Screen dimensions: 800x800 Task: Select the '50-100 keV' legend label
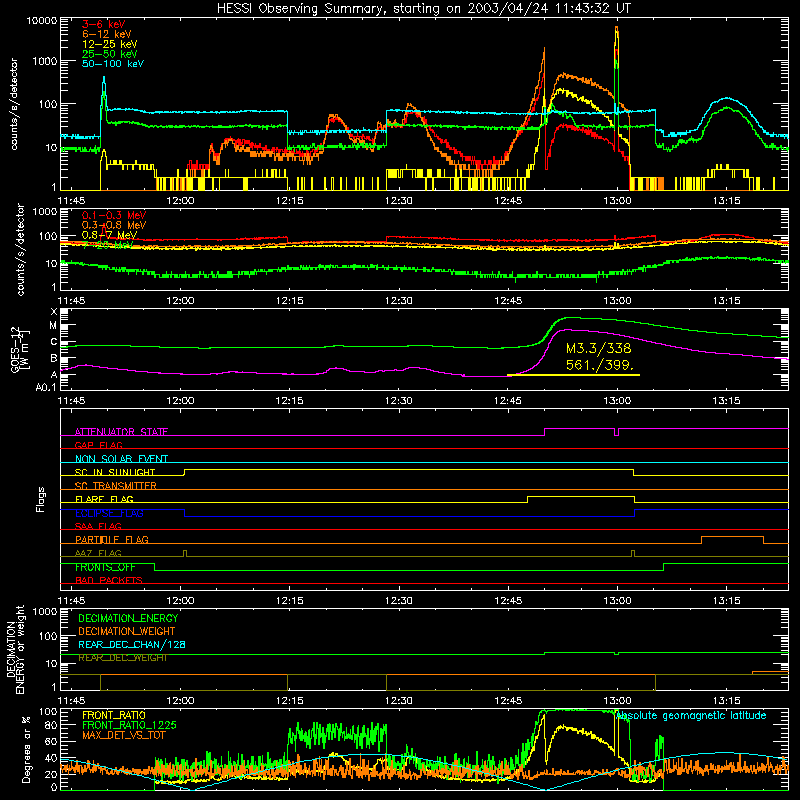[x=113, y=64]
